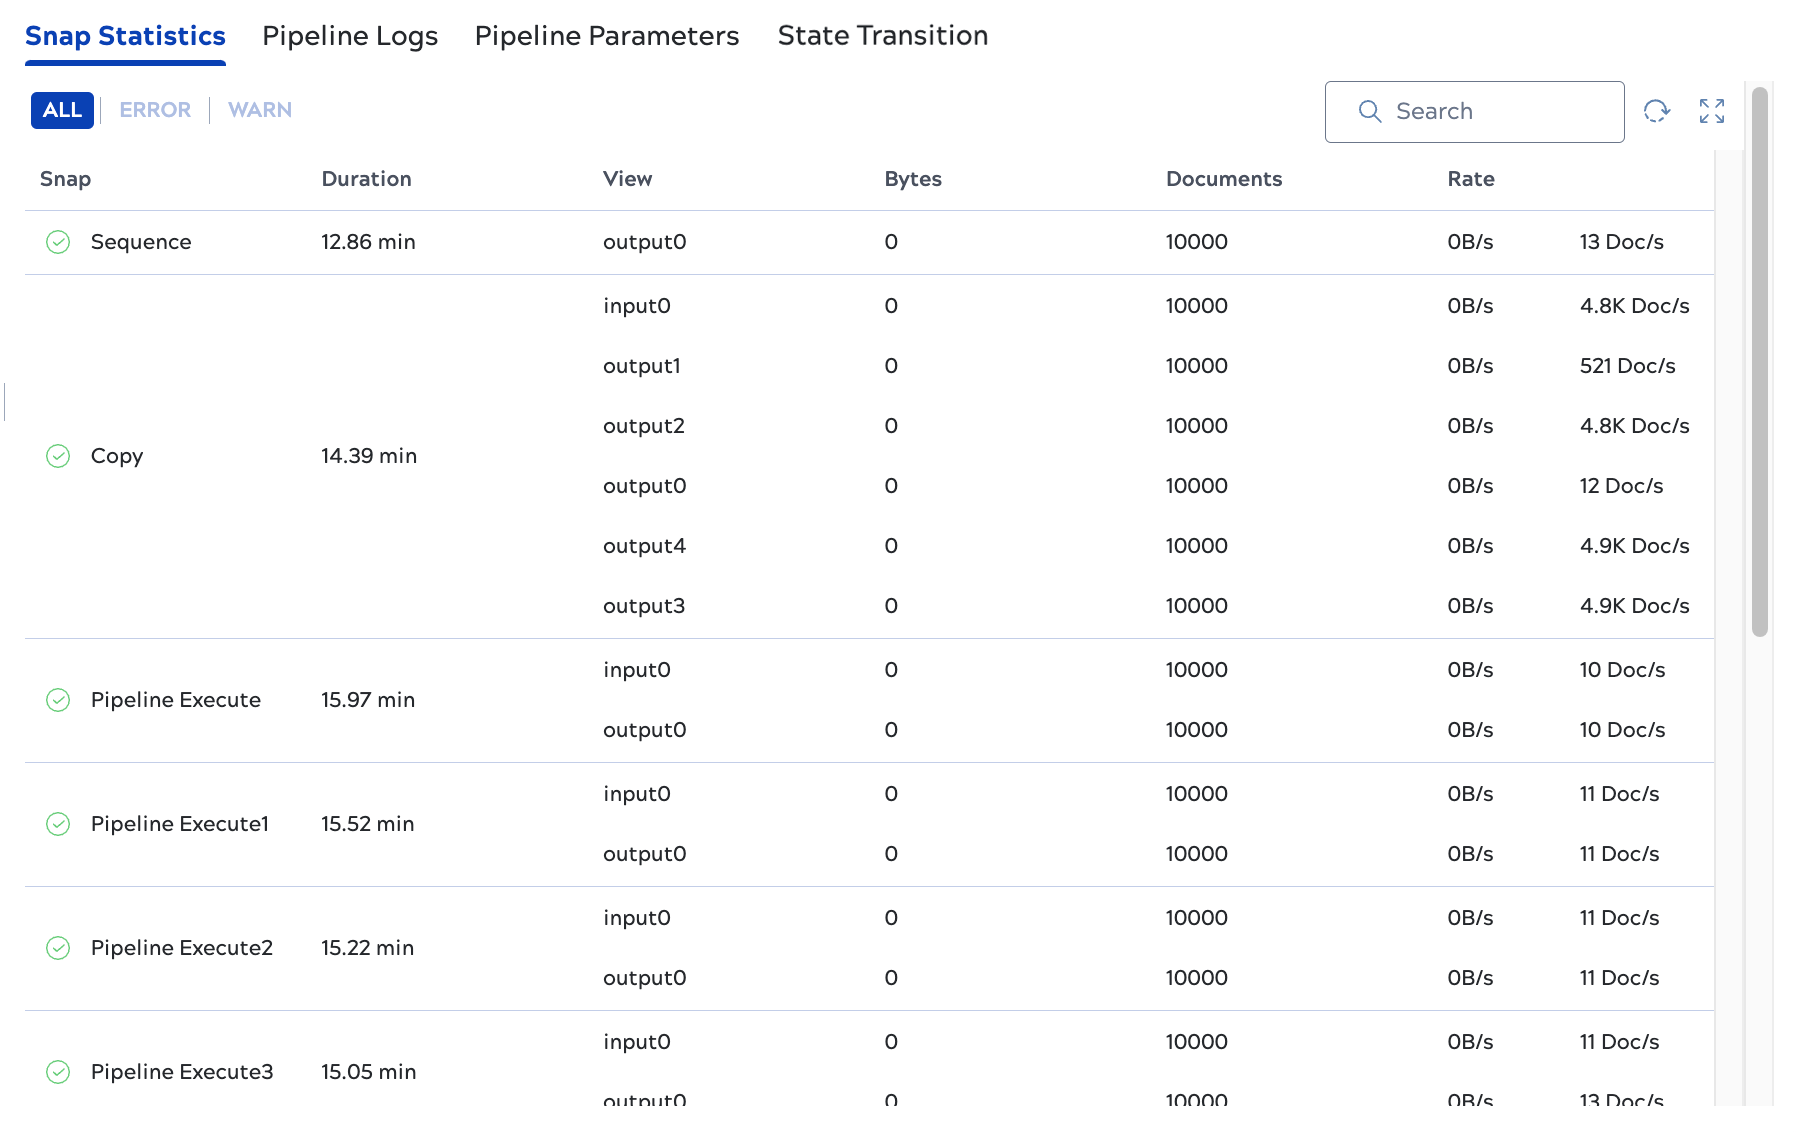This screenshot has width=1796, height=1132.
Task: Open the Pipeline Logs tab
Action: [350, 36]
